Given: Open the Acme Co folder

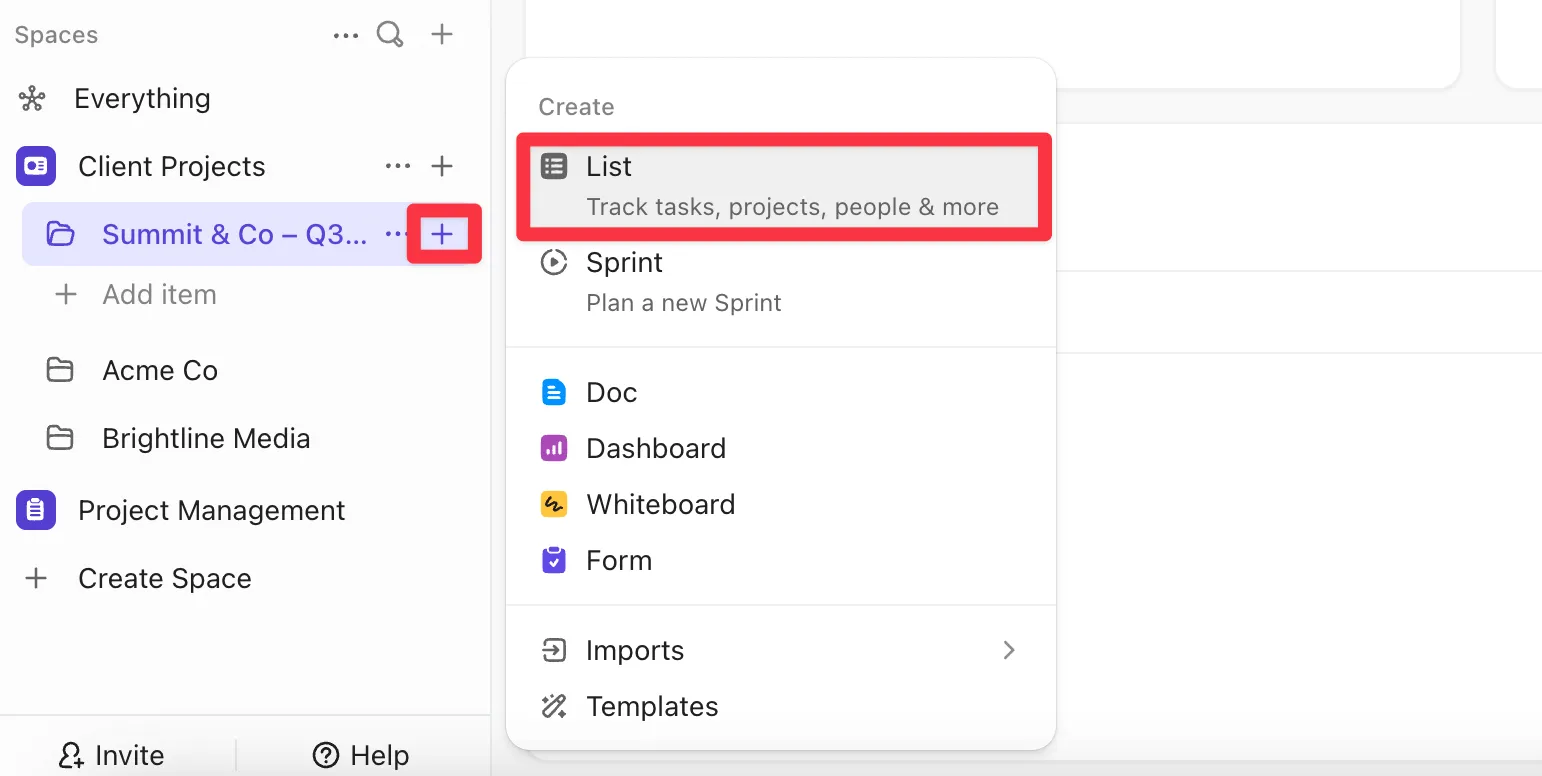Looking at the screenshot, I should [x=160, y=371].
